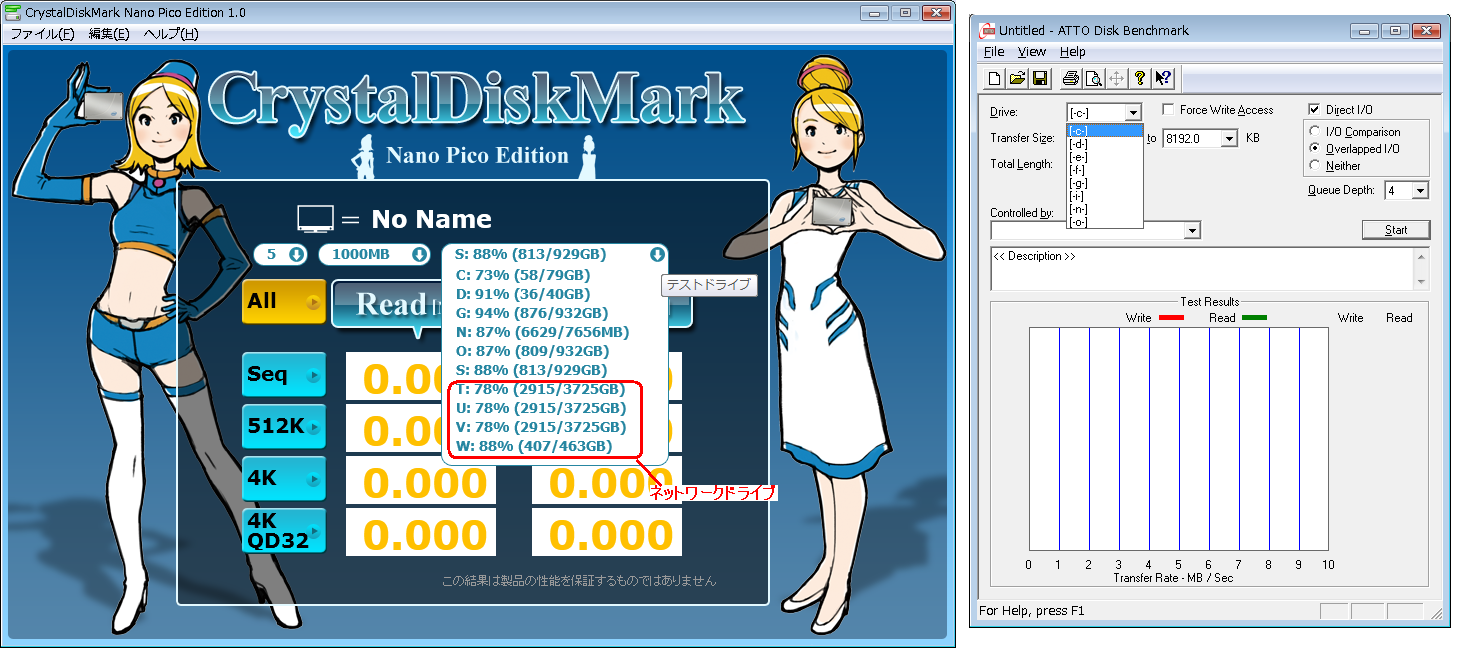Open the 編集(E) menu in CrystalDiskMark
This screenshot has height=648, width=1464.
point(109,34)
